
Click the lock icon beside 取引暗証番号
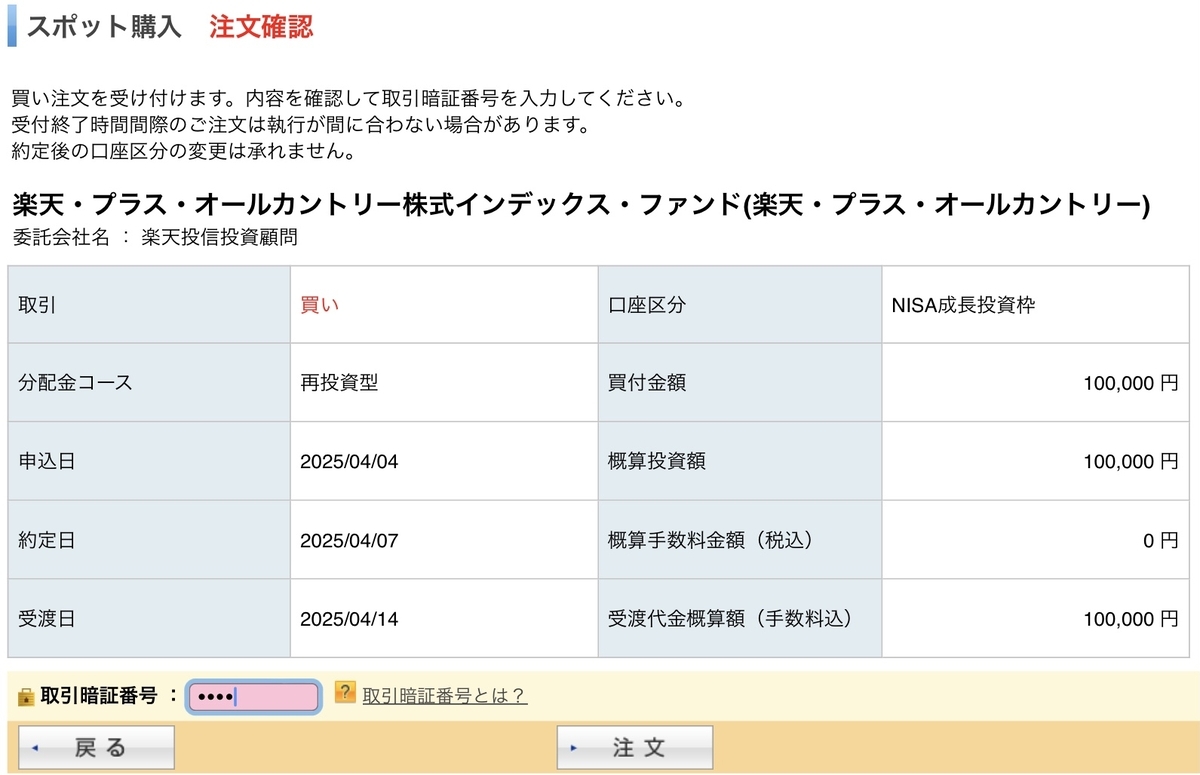coord(26,697)
